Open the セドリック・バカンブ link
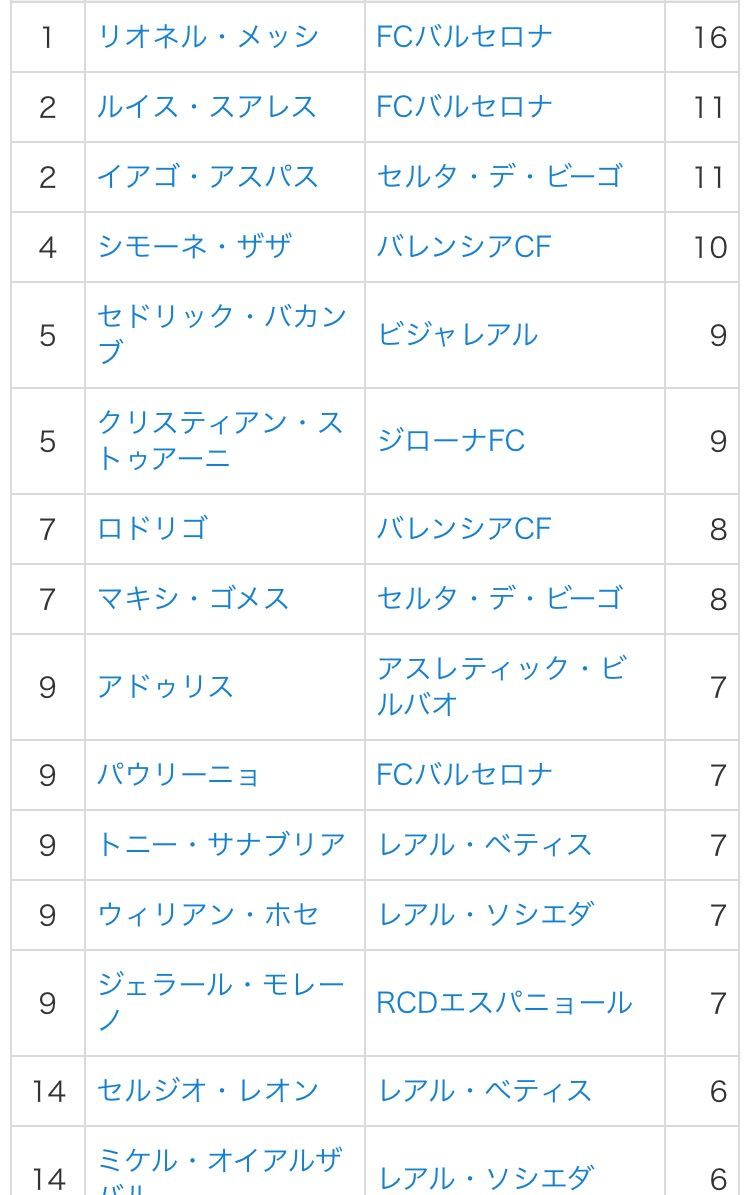The width and height of the screenshot is (750, 1195). tap(221, 317)
